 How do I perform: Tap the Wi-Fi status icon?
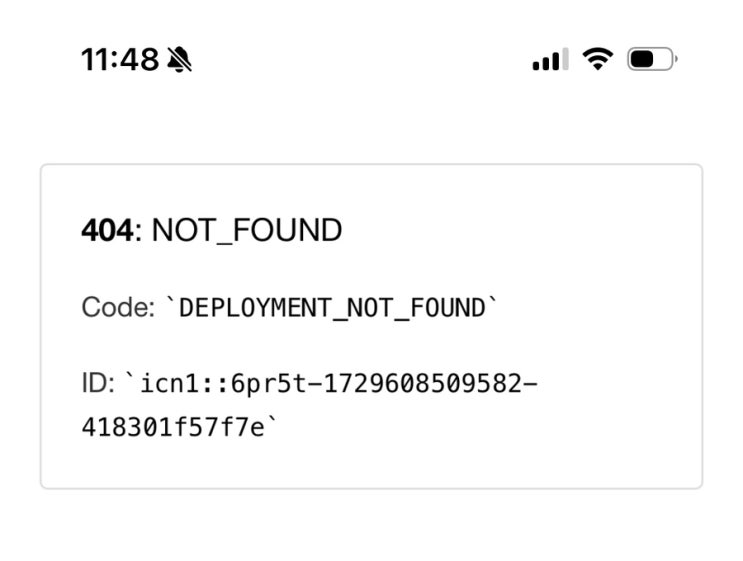click(598, 60)
